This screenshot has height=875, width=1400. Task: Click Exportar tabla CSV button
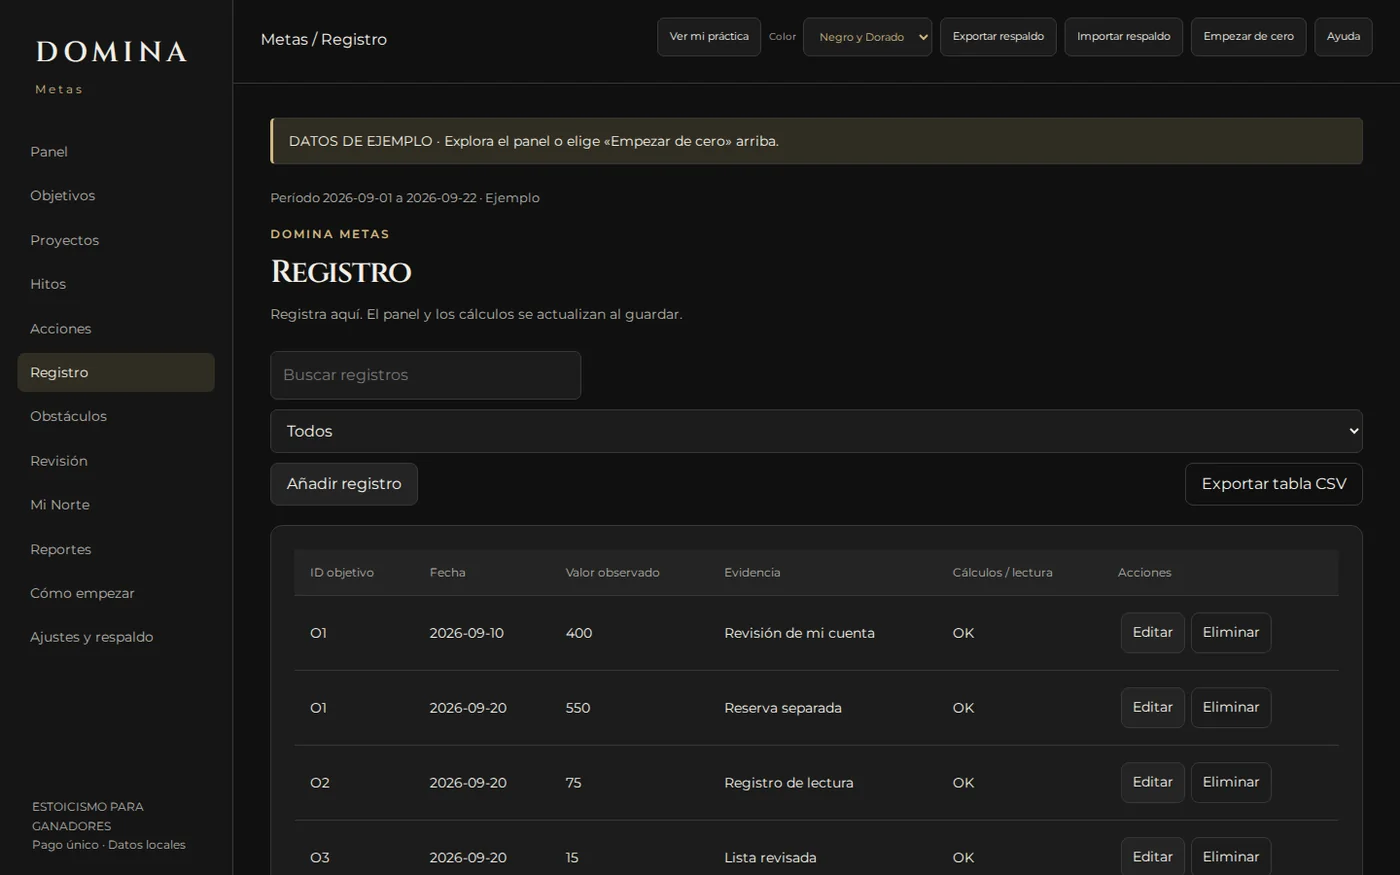[x=1273, y=484]
